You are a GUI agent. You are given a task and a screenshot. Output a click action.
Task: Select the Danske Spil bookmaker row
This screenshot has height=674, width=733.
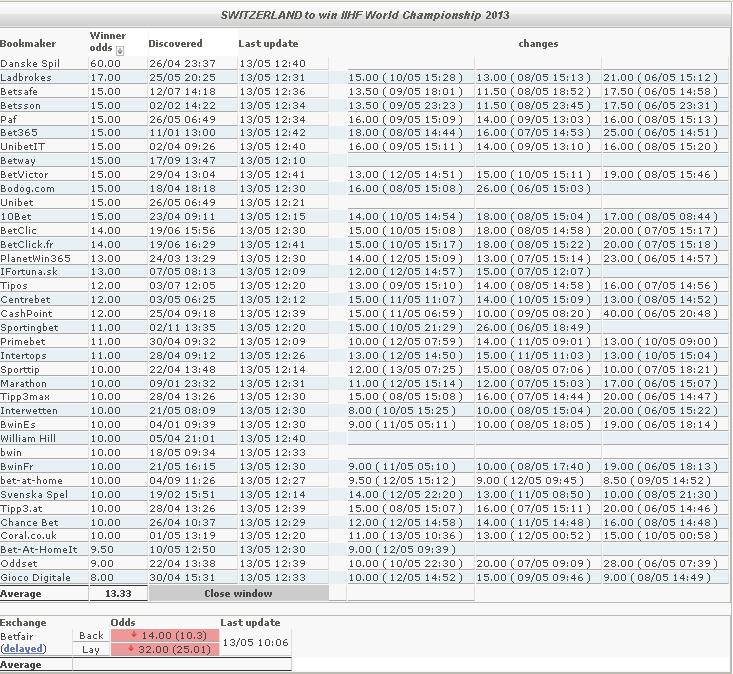point(30,64)
